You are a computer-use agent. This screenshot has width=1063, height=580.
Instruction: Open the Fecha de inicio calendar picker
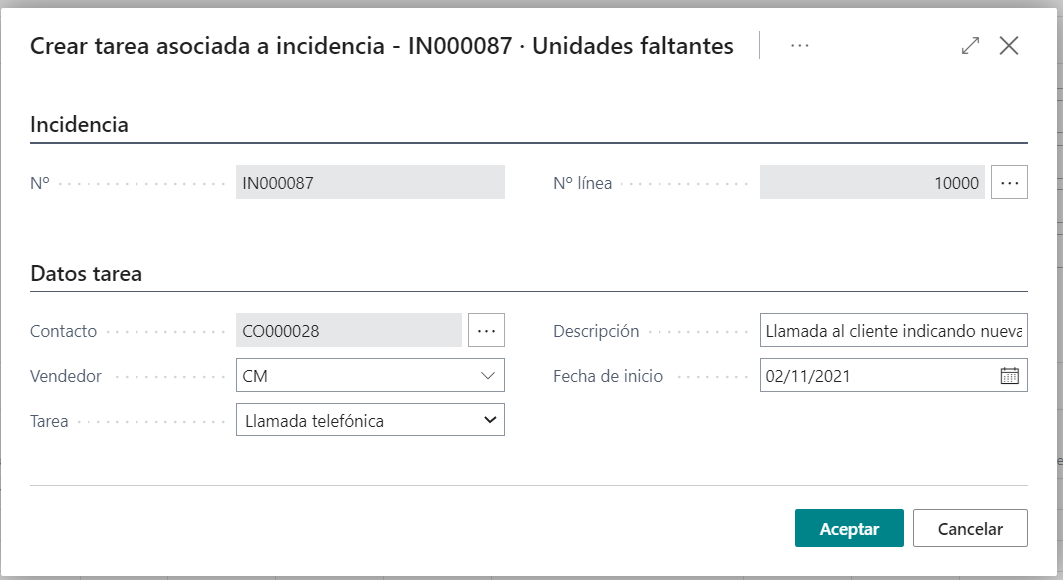[1009, 376]
